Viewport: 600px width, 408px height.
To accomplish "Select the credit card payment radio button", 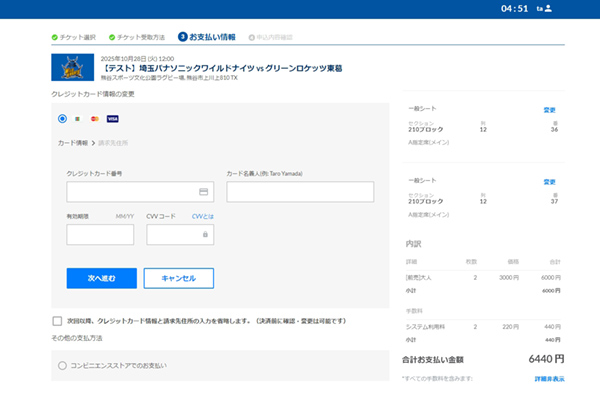I will [x=62, y=119].
